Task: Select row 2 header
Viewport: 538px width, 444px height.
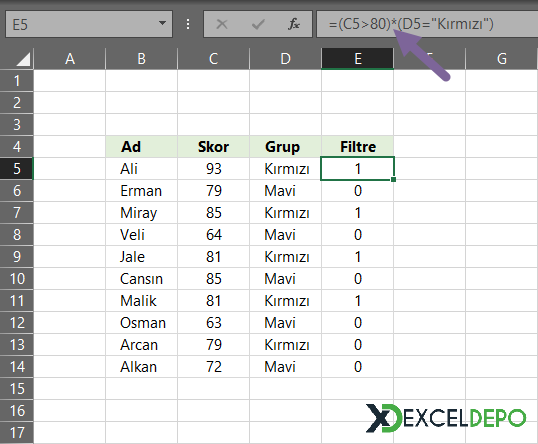Action: (16, 103)
